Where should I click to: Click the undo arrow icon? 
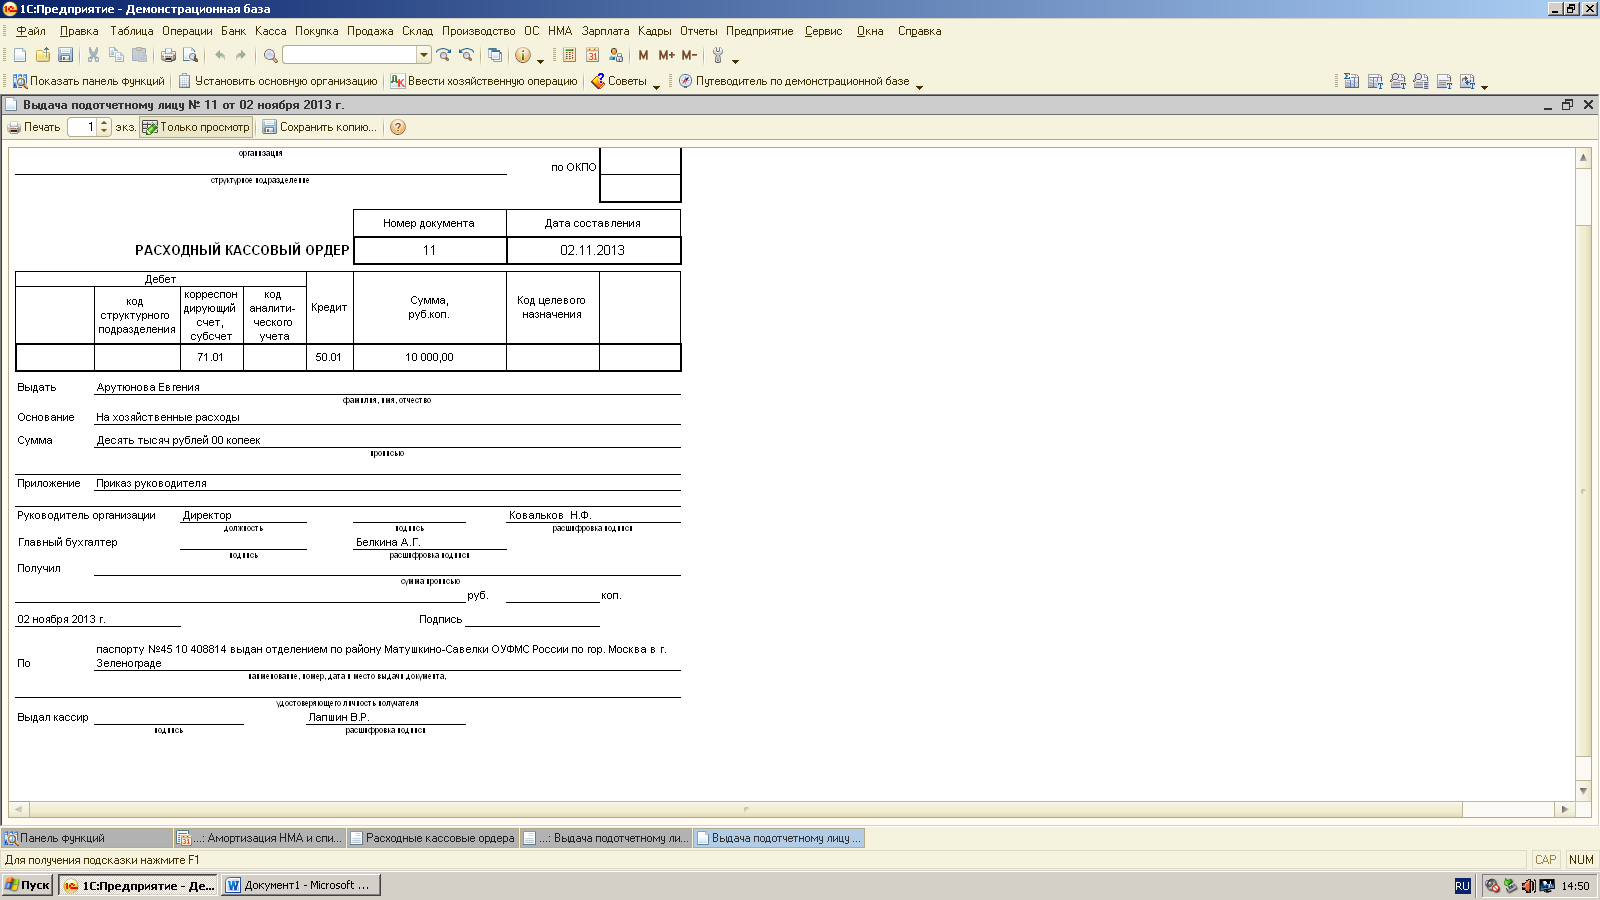tap(220, 55)
